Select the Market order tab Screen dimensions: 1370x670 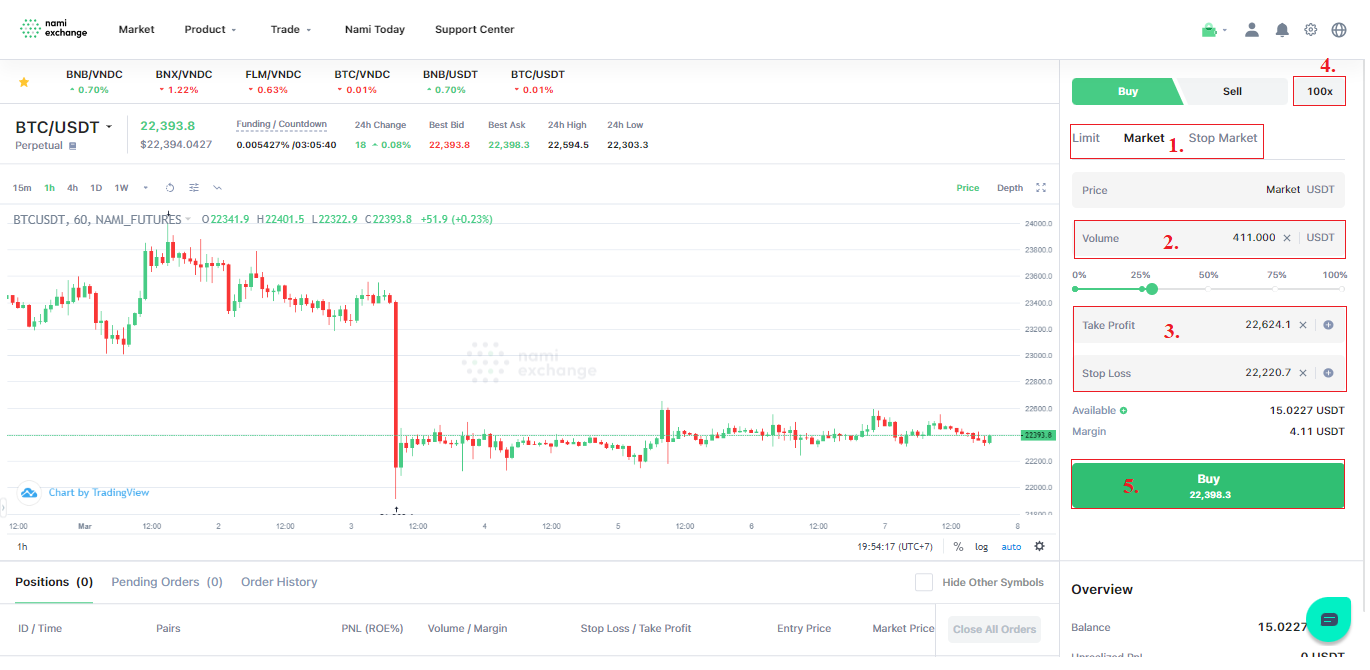point(1144,138)
